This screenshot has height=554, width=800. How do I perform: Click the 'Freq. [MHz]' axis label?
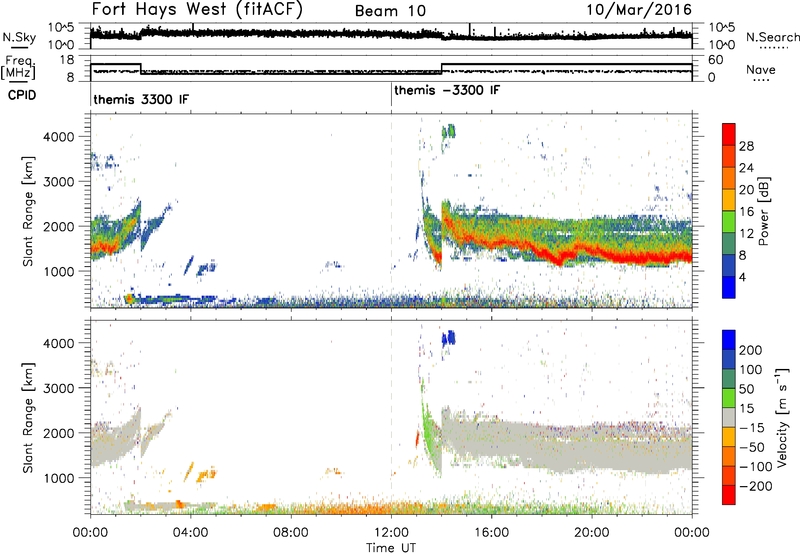(x=18, y=68)
